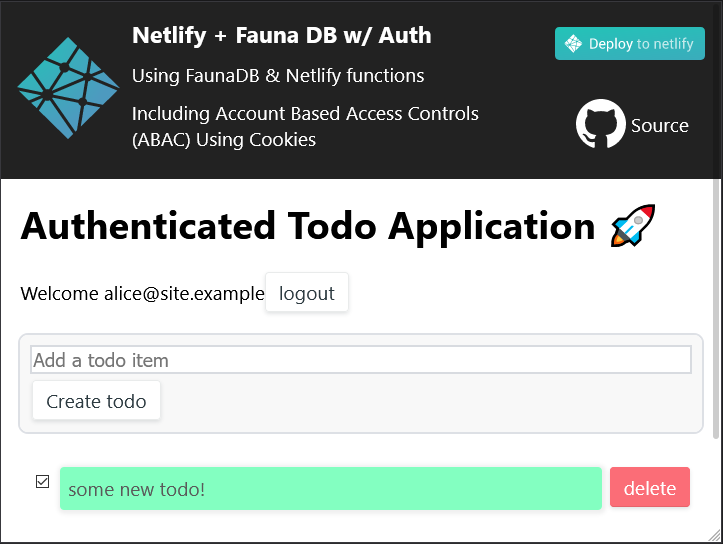Open the Source link text
The width and height of the screenshot is (723, 544).
[659, 125]
